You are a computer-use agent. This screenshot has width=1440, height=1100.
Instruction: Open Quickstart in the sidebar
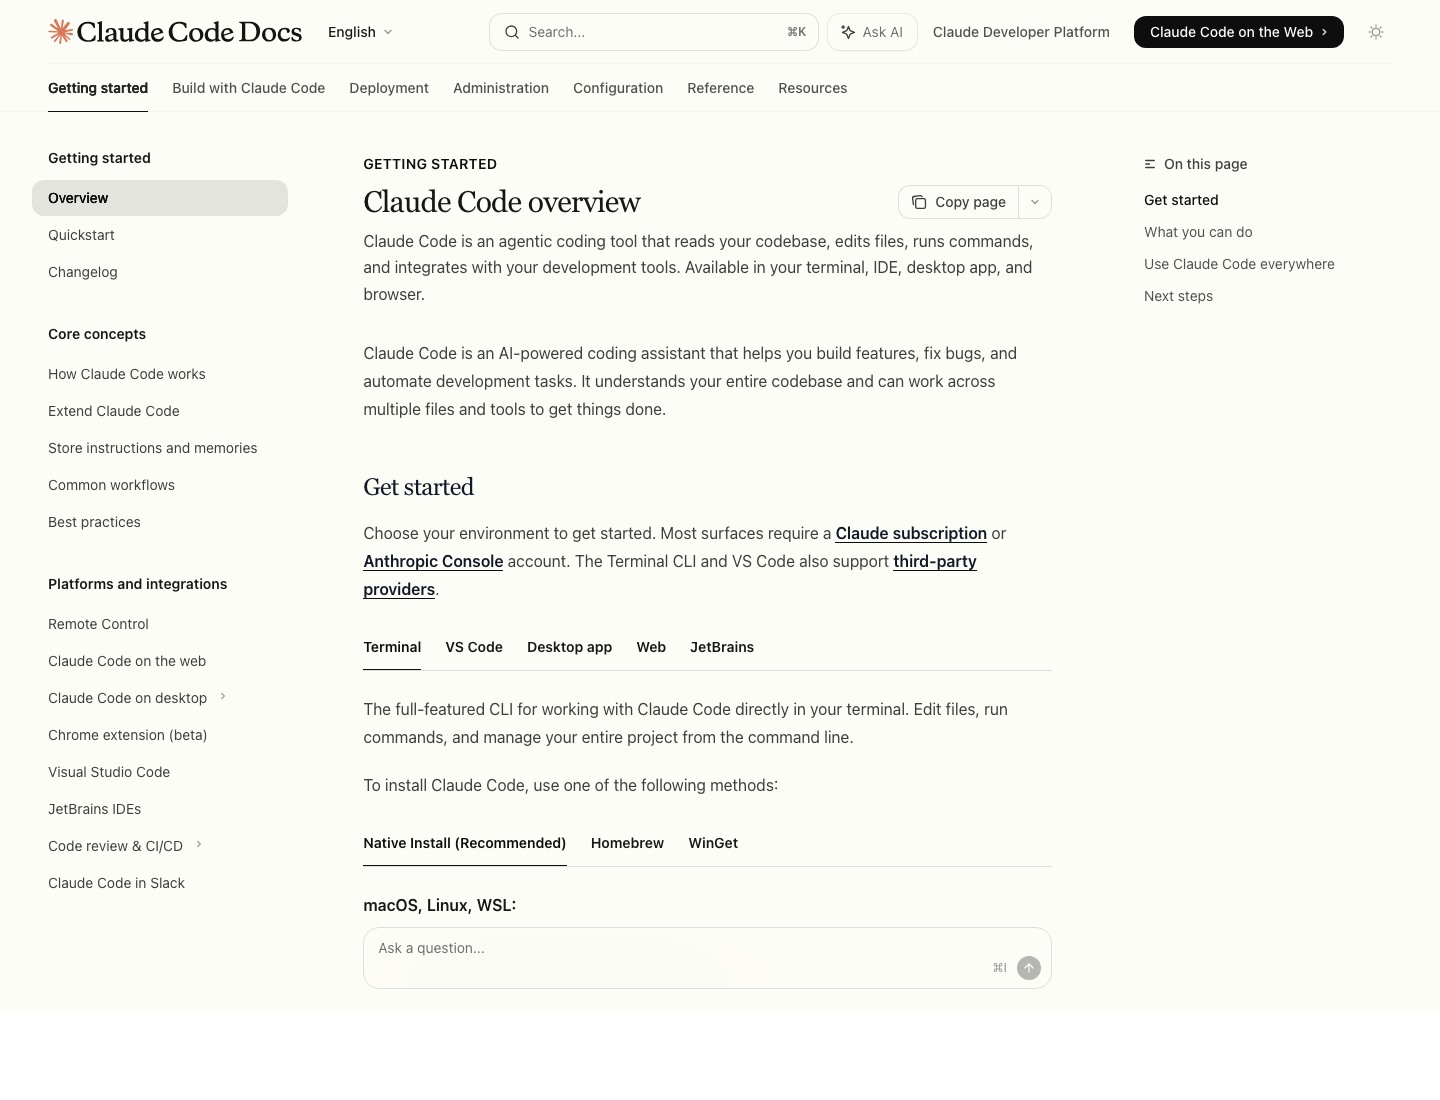[x=81, y=235]
